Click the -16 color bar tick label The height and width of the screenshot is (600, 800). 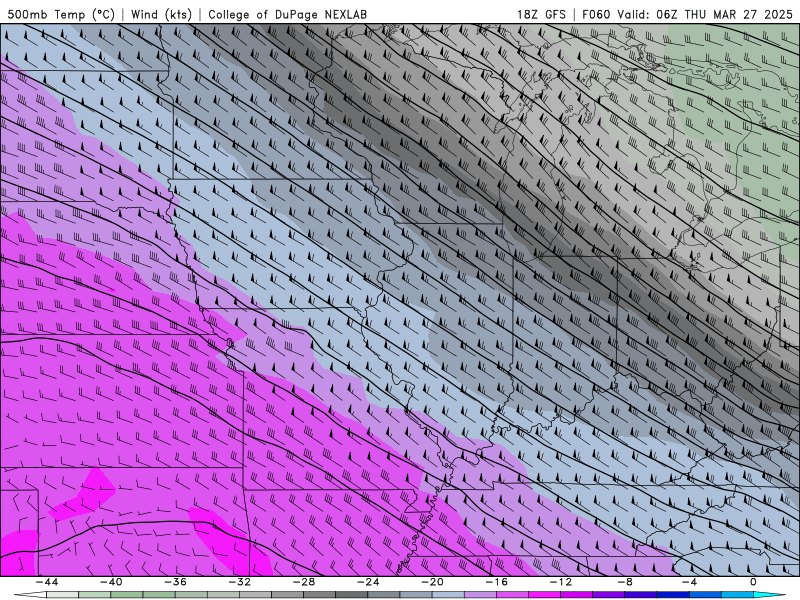tap(497, 582)
